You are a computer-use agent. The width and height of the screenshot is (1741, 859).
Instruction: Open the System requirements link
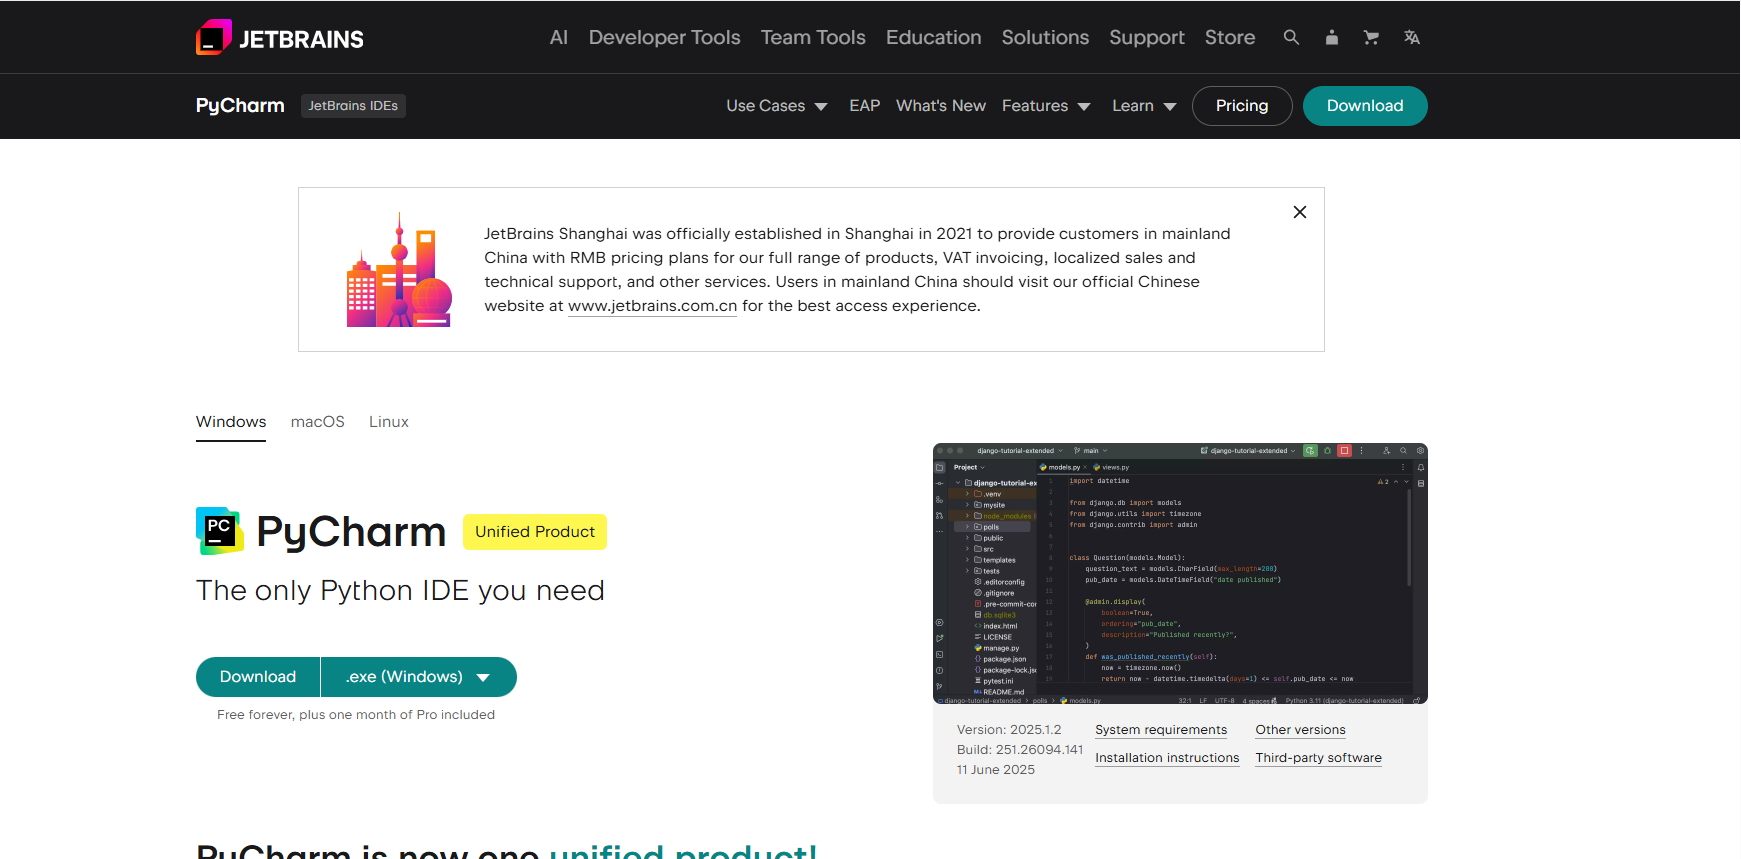[1160, 730]
